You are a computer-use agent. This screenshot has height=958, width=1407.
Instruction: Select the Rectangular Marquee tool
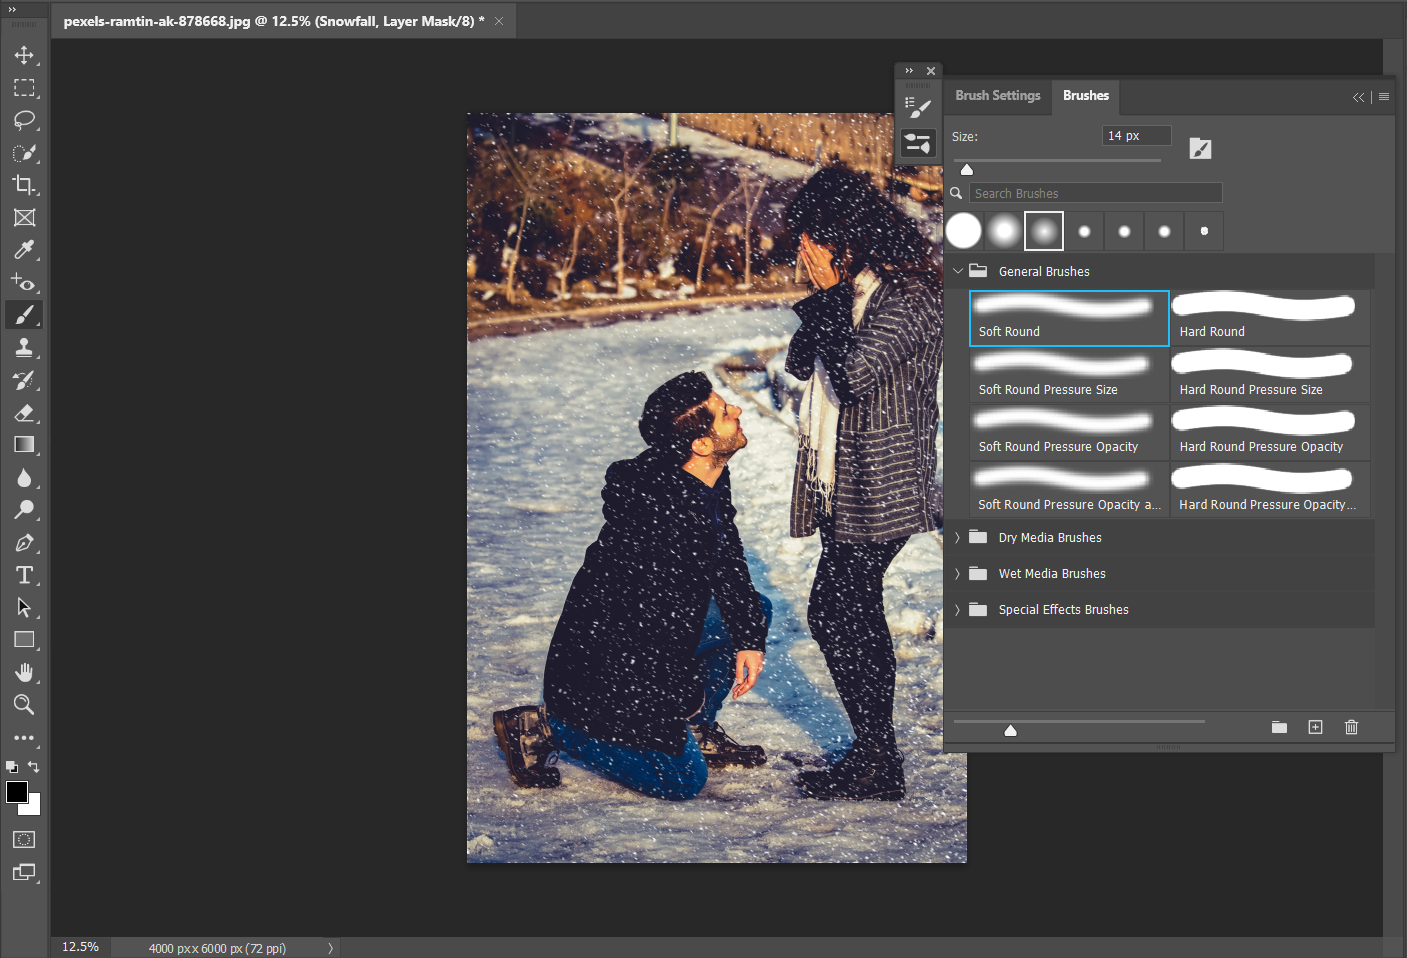pos(24,88)
